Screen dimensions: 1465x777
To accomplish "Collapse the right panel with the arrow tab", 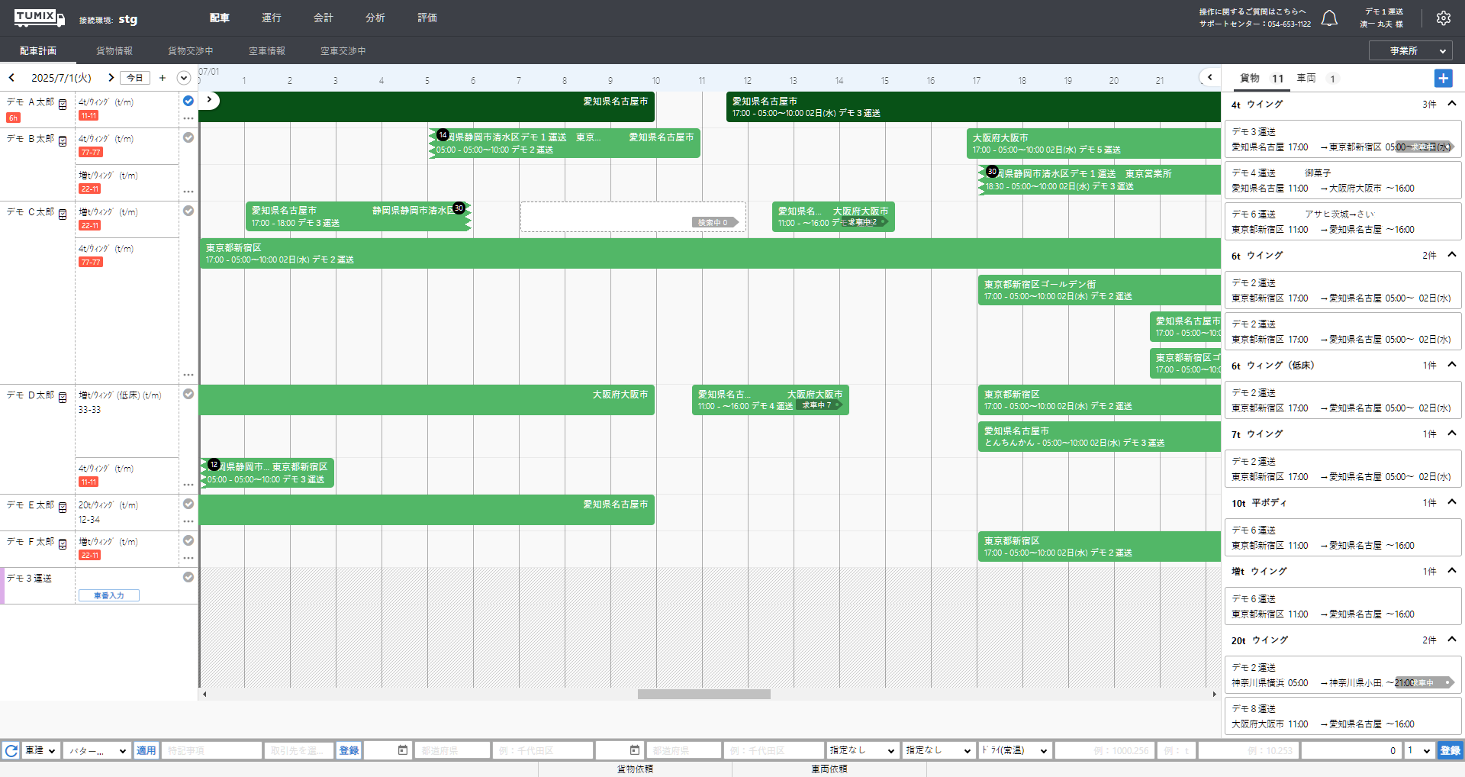I will [x=1209, y=77].
